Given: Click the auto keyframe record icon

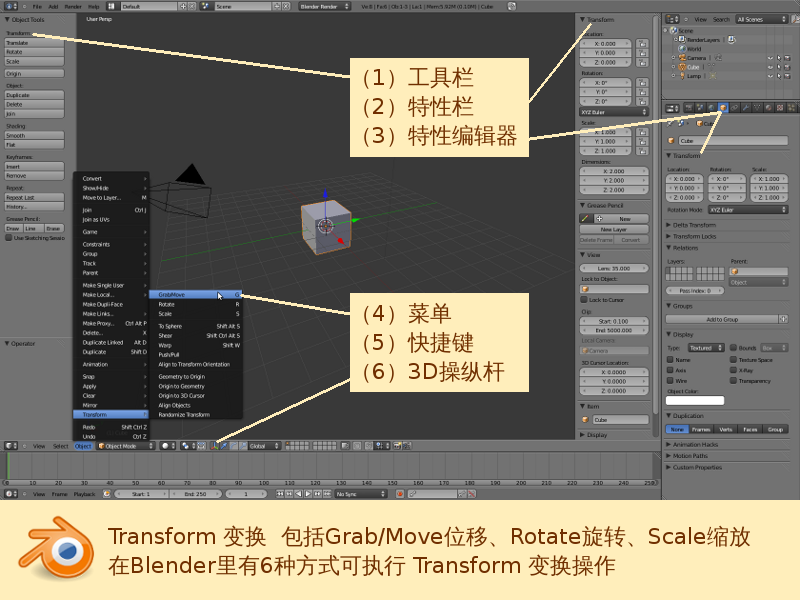Looking at the screenshot, I should 400,494.
